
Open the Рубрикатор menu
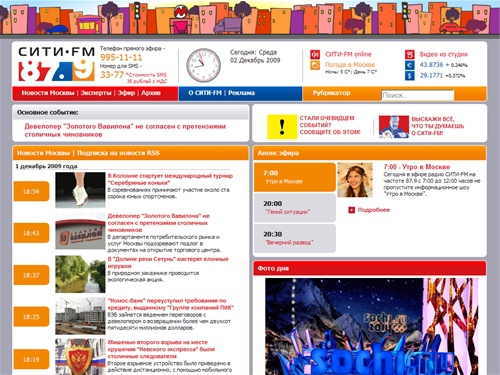331,93
